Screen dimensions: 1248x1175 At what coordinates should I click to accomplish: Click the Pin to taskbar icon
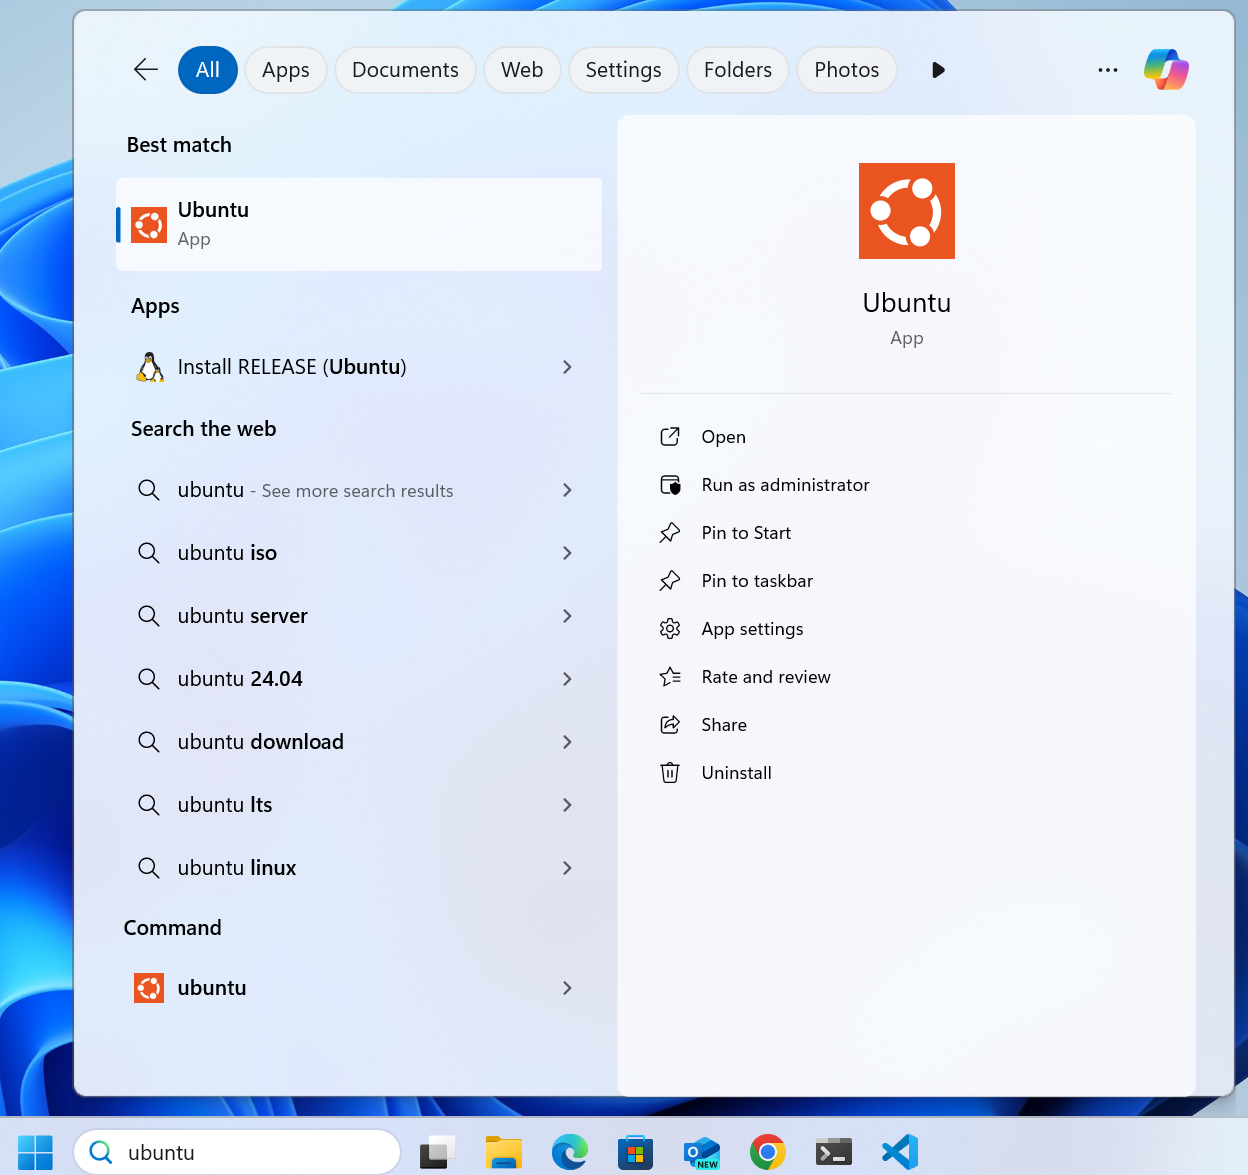670,580
